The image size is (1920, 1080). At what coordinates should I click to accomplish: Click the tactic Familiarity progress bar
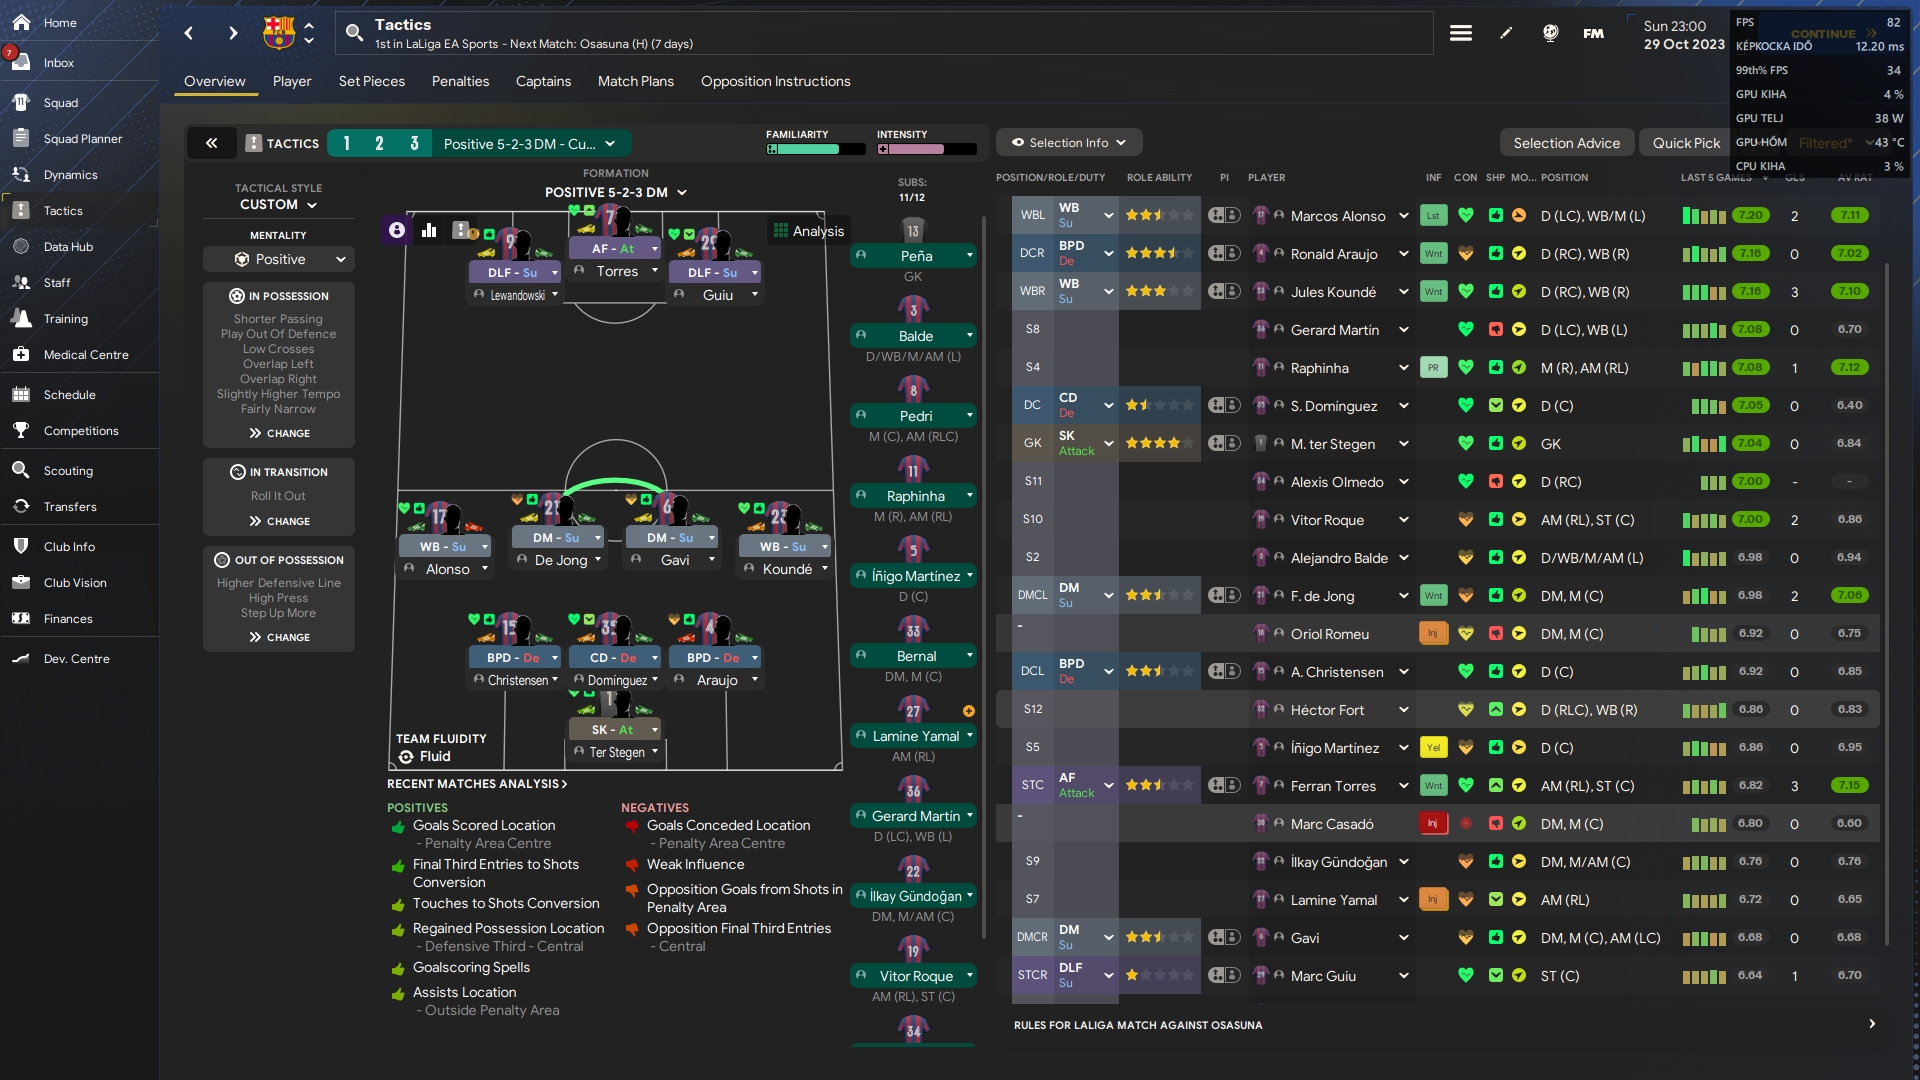click(815, 149)
